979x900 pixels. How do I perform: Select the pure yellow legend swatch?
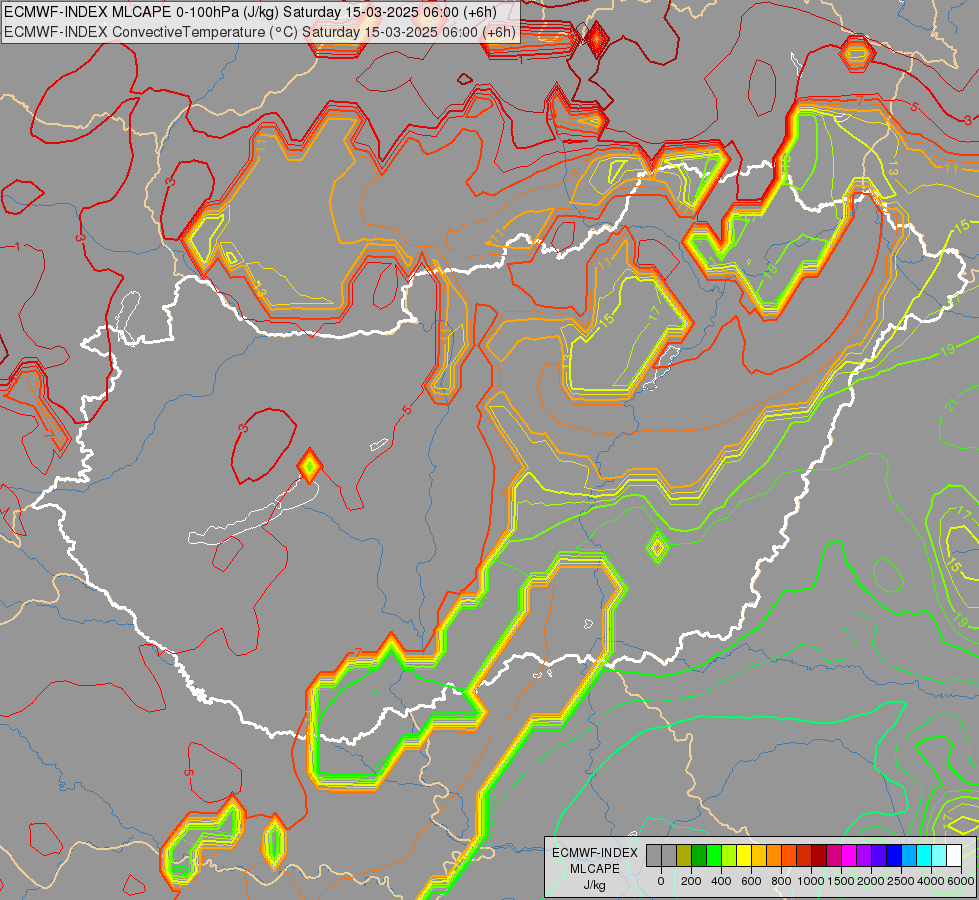pyautogui.click(x=744, y=855)
